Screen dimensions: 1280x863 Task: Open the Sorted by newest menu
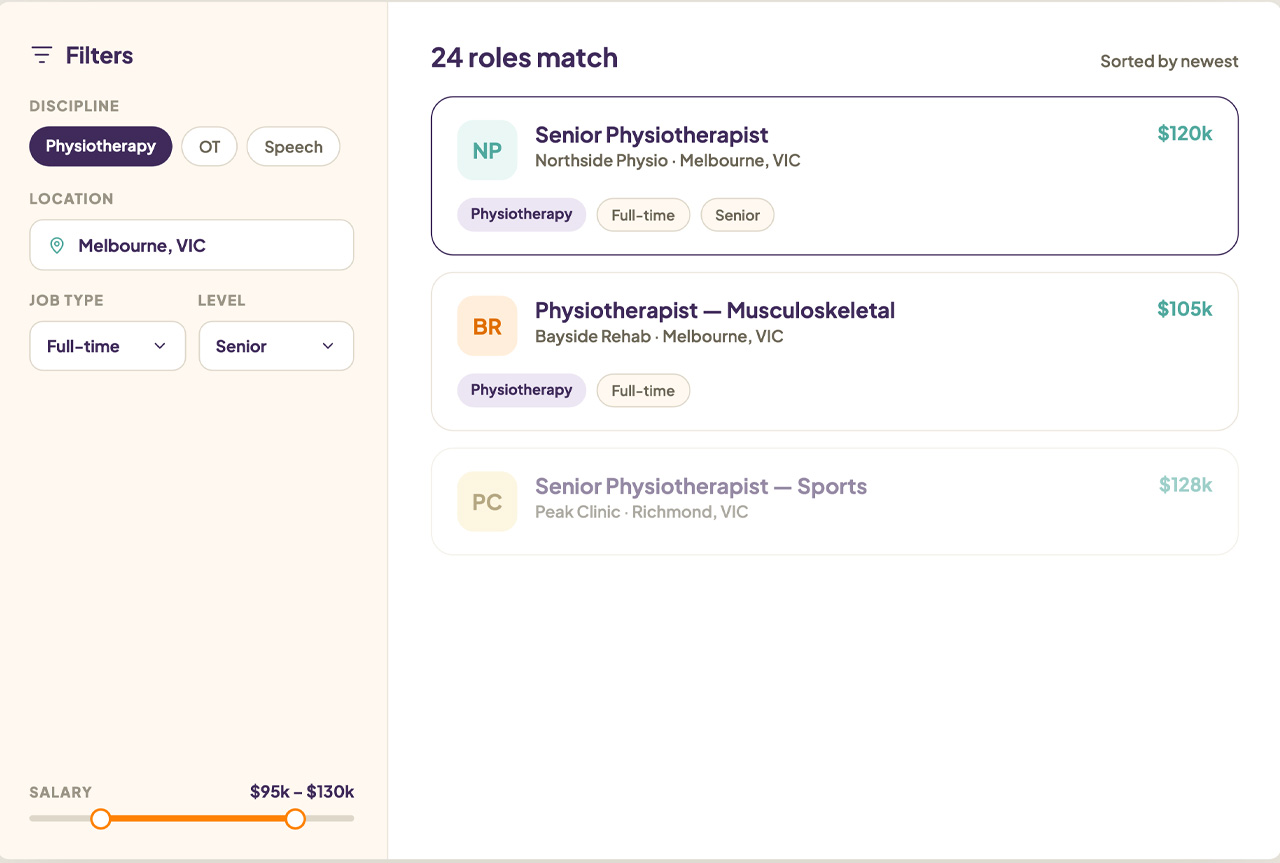1169,61
